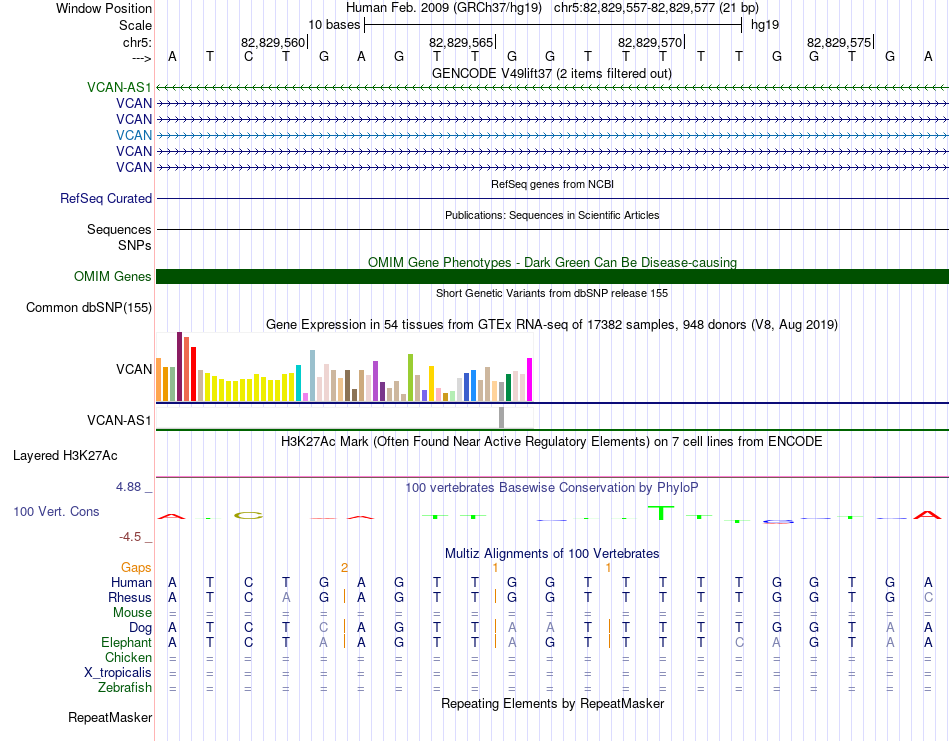Select the OMIM Genes track label
950x741 pixels.
click(113, 277)
